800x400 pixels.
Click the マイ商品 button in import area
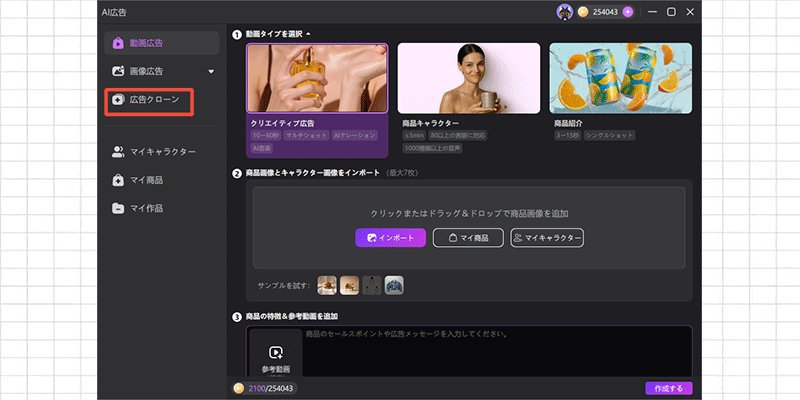coord(468,238)
